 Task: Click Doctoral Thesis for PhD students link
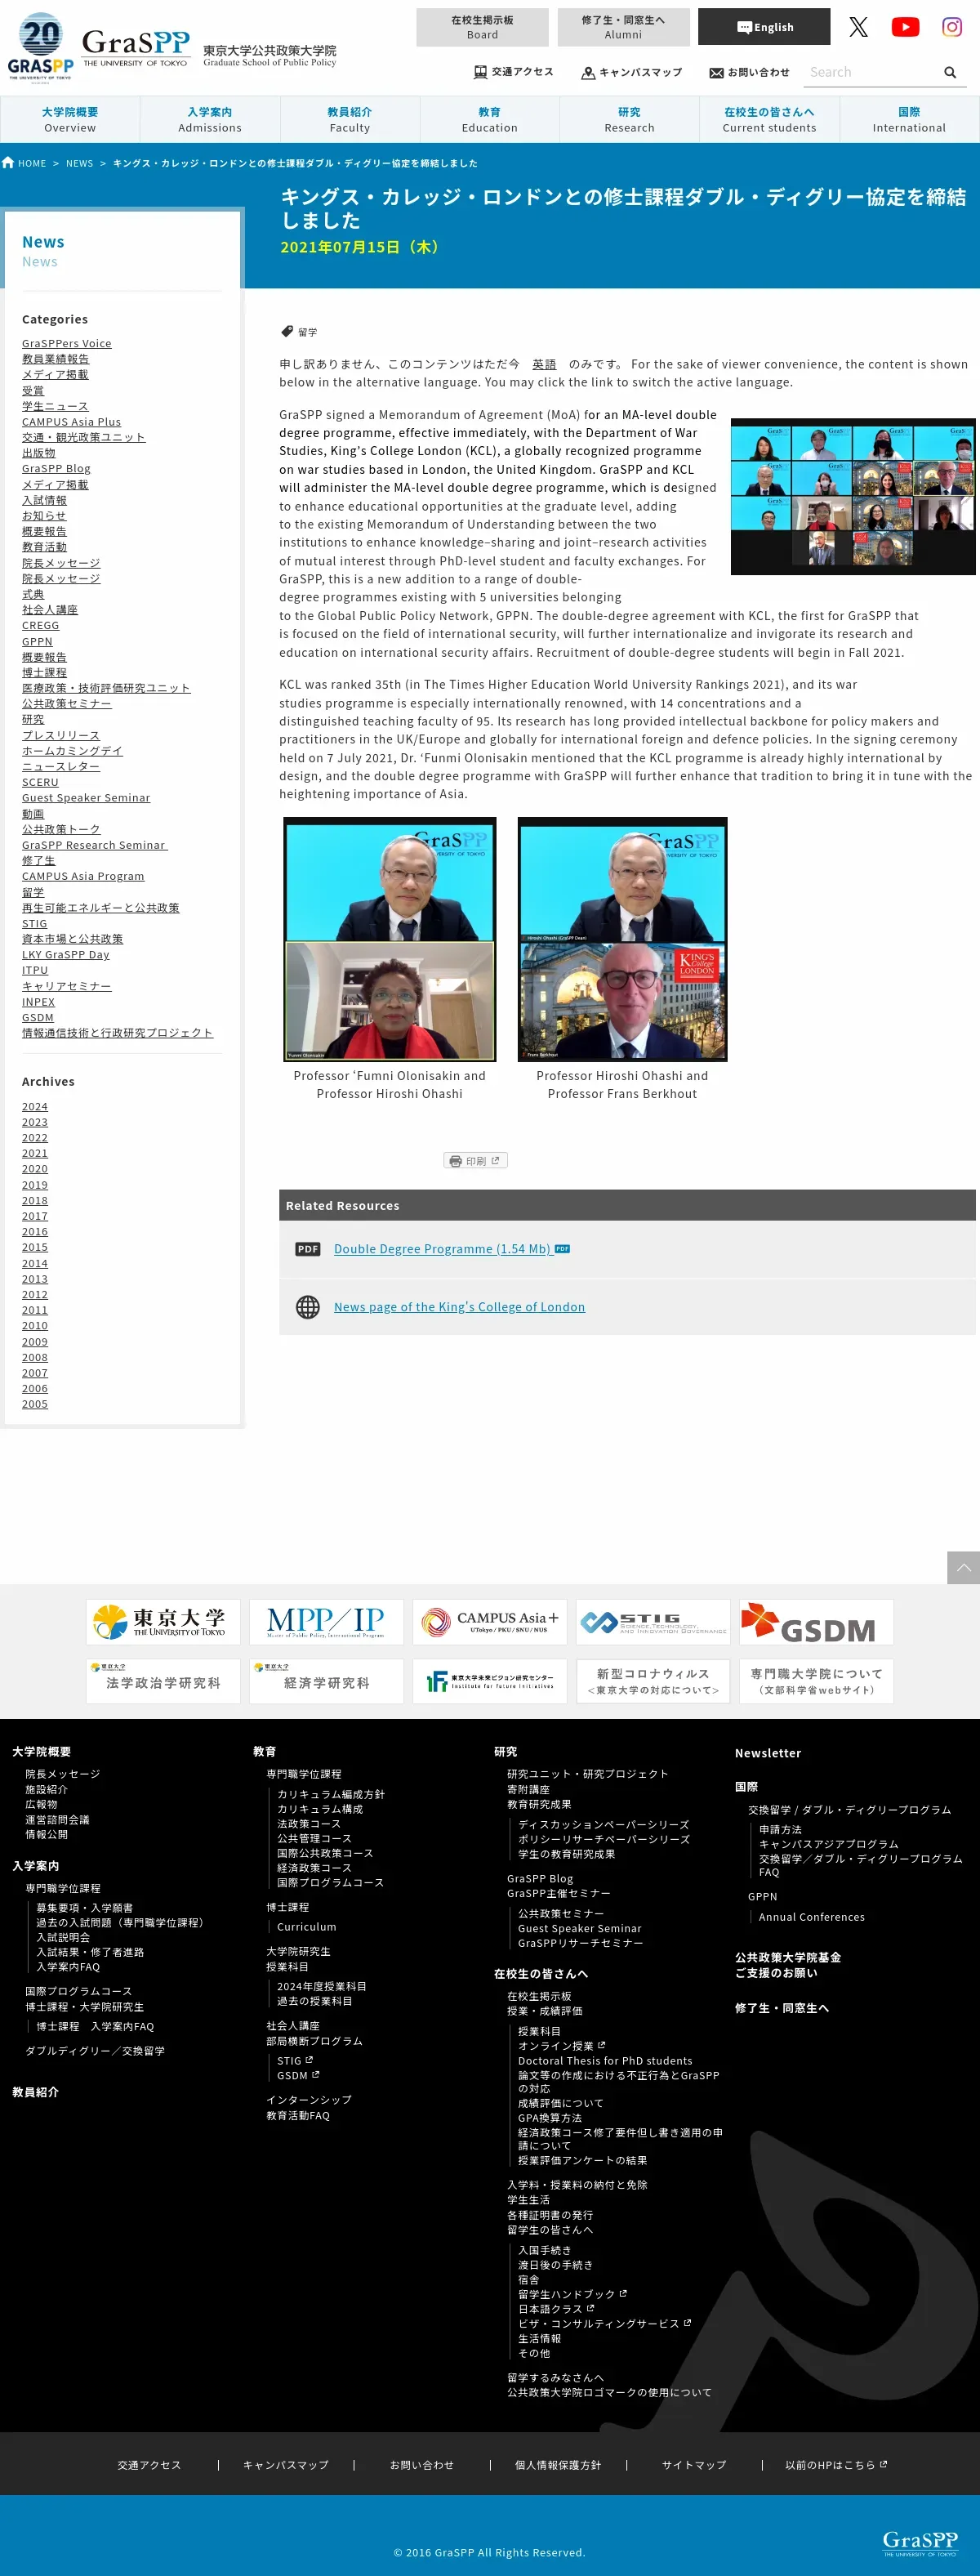point(605,2060)
